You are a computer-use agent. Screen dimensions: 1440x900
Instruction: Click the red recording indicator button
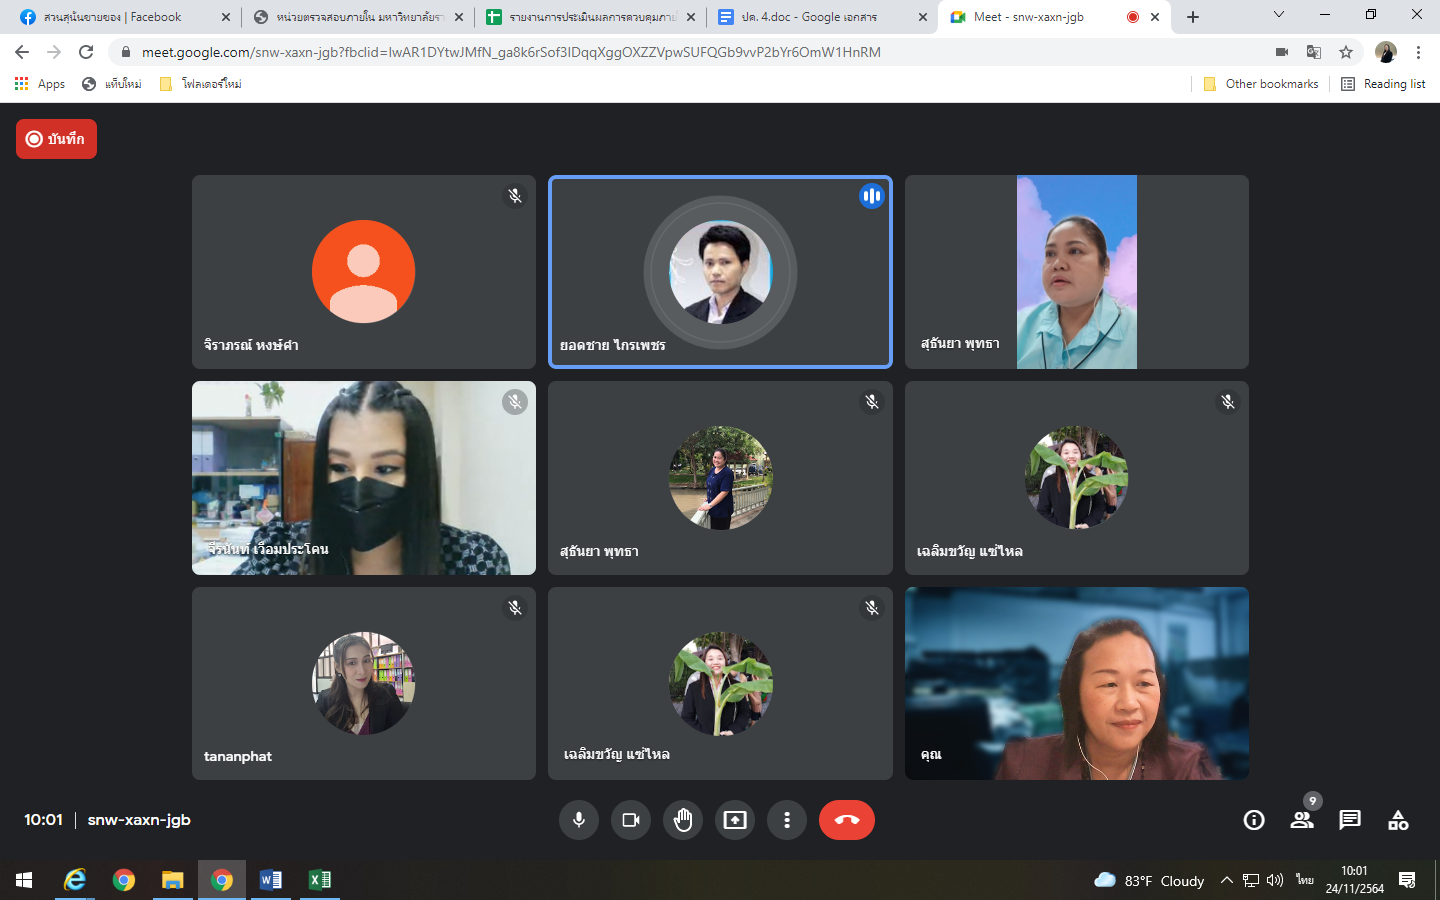pos(56,139)
